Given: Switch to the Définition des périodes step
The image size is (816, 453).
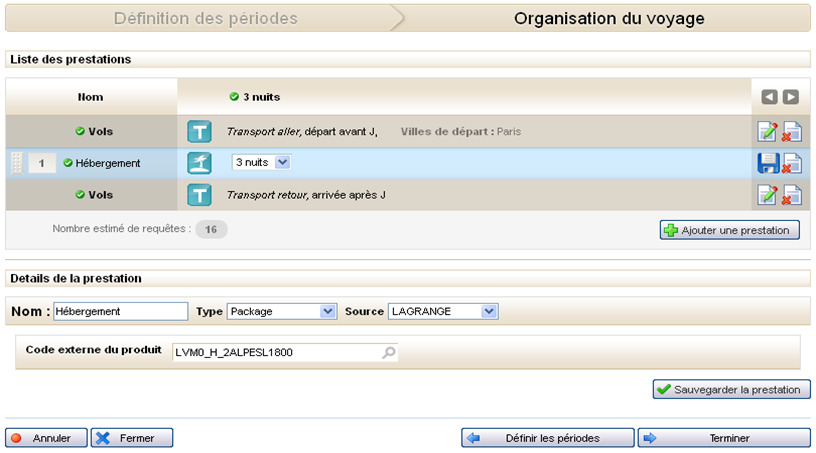Looking at the screenshot, I should (x=205, y=18).
